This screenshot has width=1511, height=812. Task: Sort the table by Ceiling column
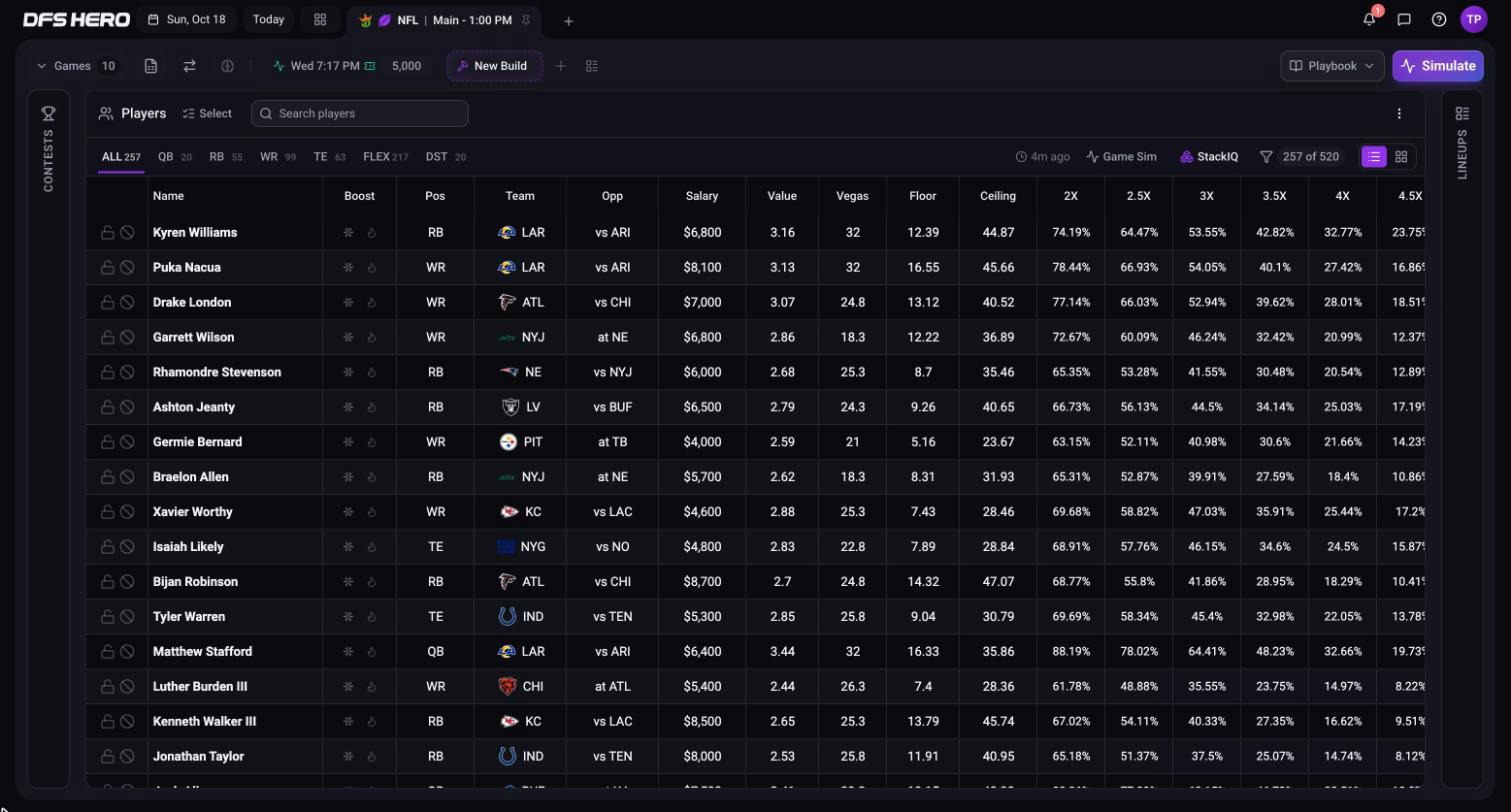point(998,196)
